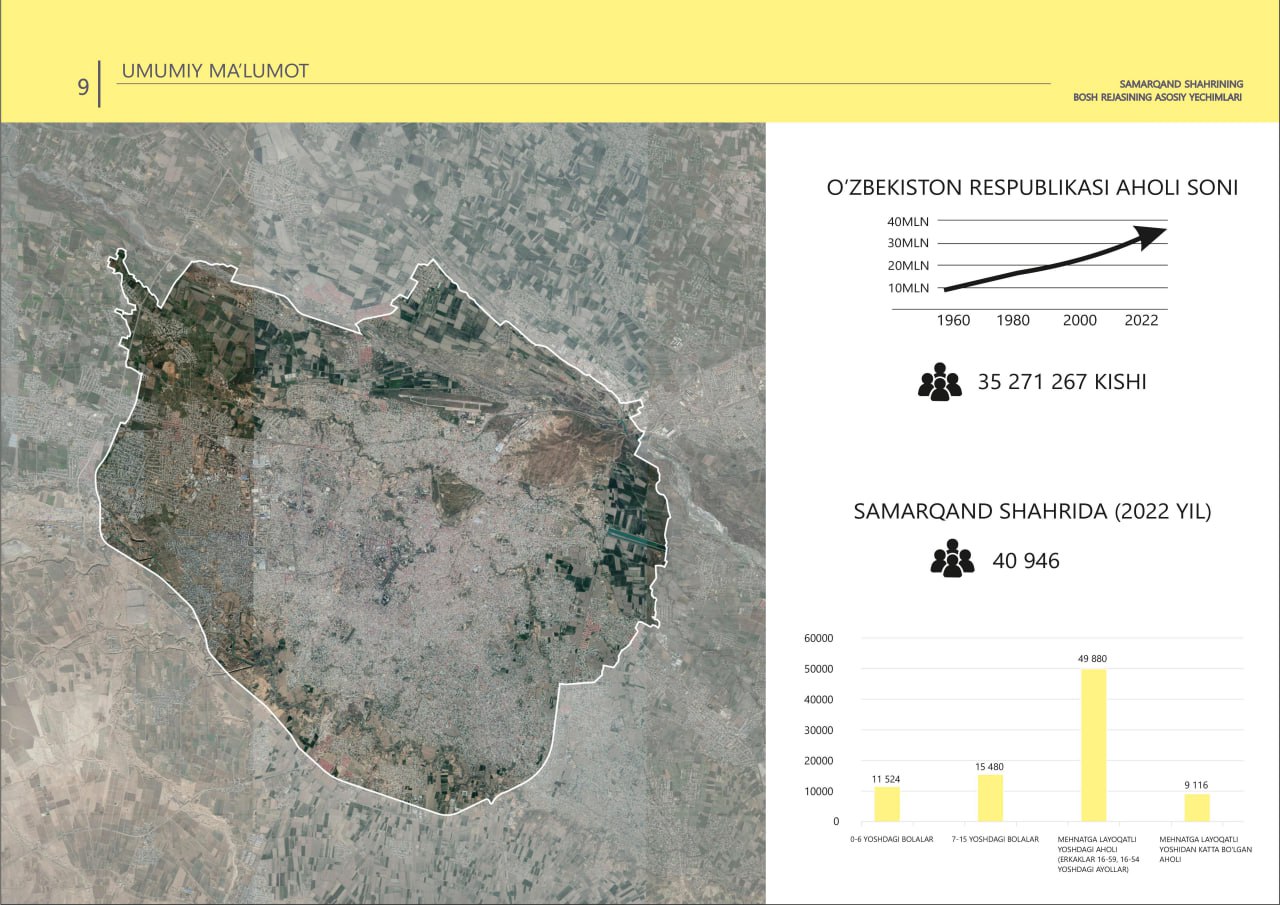
Task: Click SAMARQAND SHAHRINING header text
Action: (1180, 84)
